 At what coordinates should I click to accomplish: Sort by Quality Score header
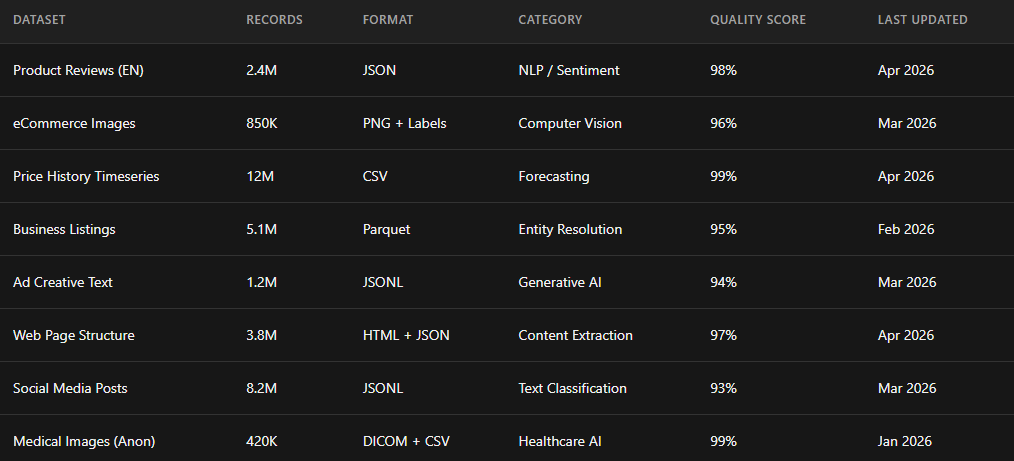click(757, 20)
